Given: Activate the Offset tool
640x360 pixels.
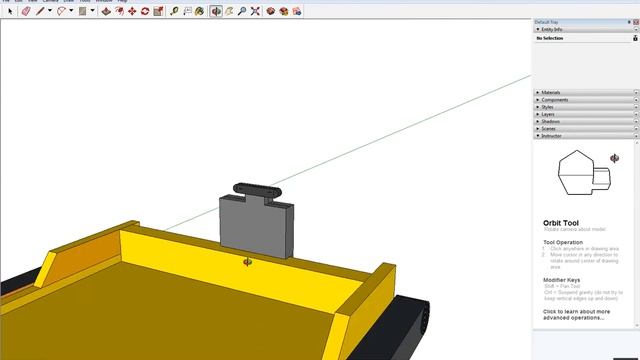Looking at the screenshot, I should click(x=119, y=11).
